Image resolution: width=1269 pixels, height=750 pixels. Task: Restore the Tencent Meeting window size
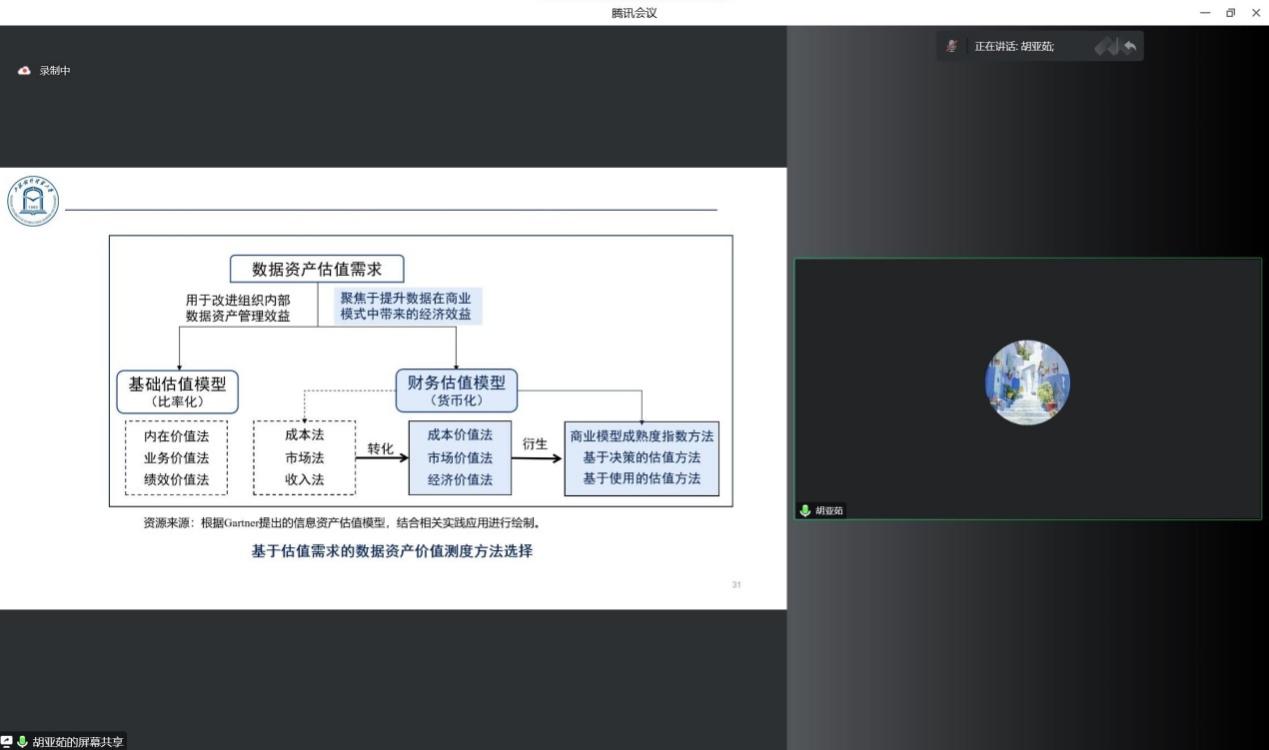pyautogui.click(x=1230, y=13)
